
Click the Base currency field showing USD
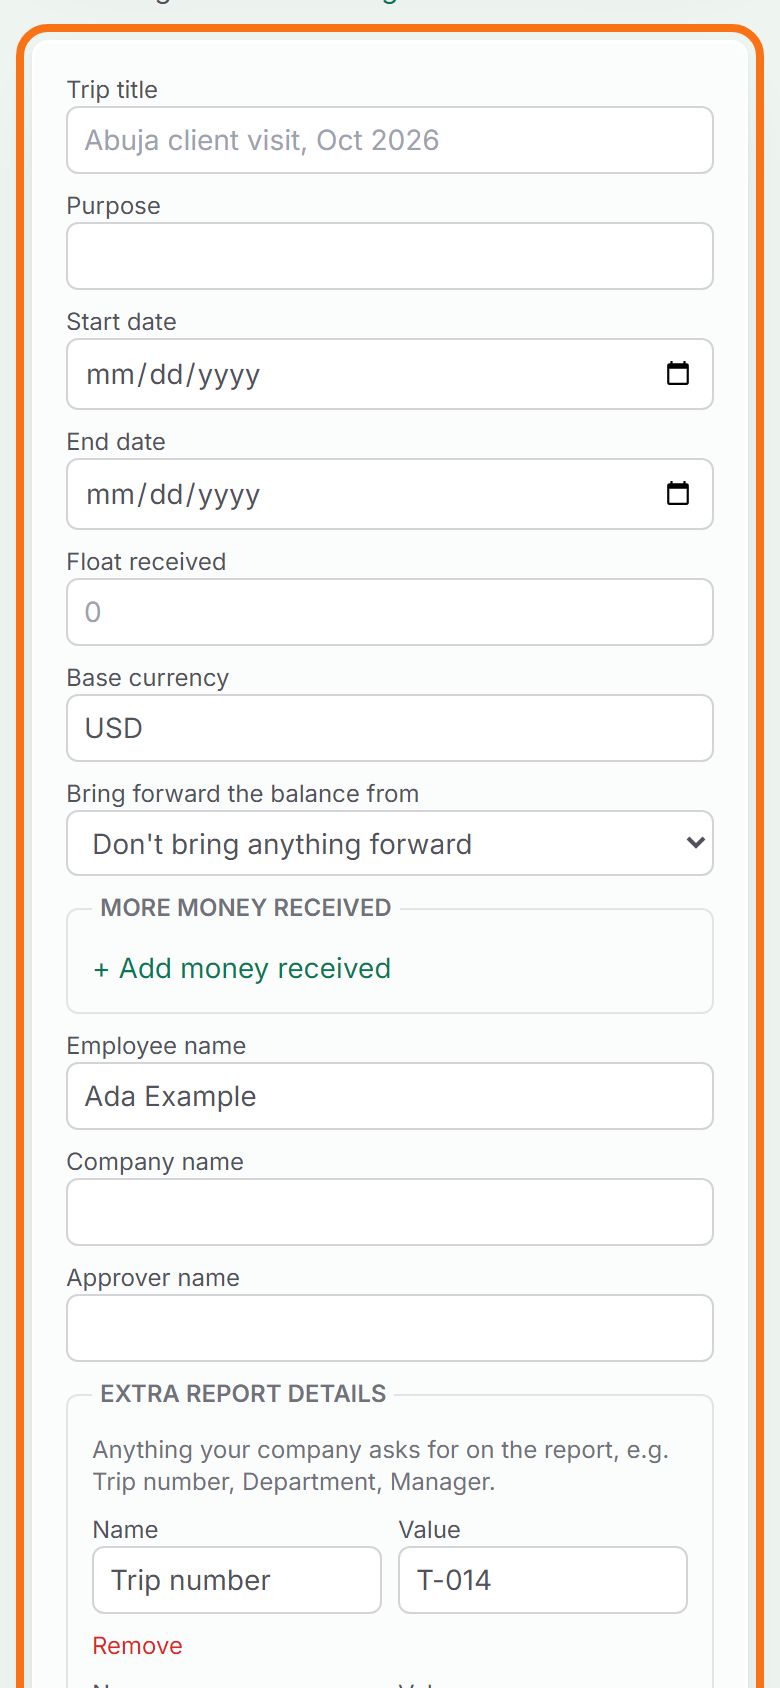point(390,728)
